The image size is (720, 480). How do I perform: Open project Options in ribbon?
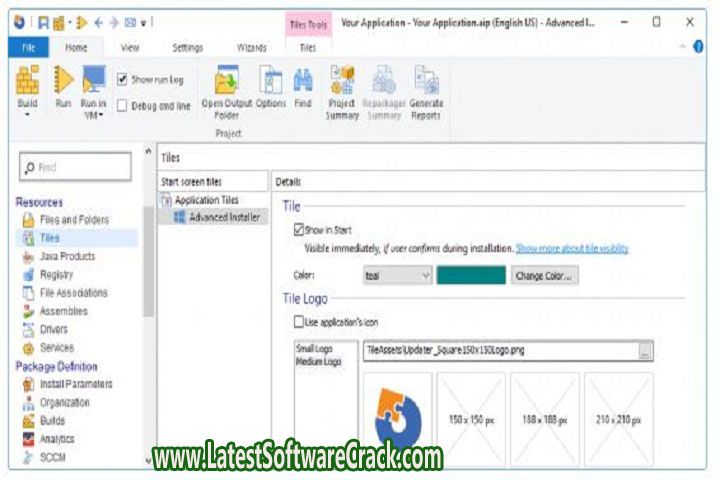(x=271, y=87)
